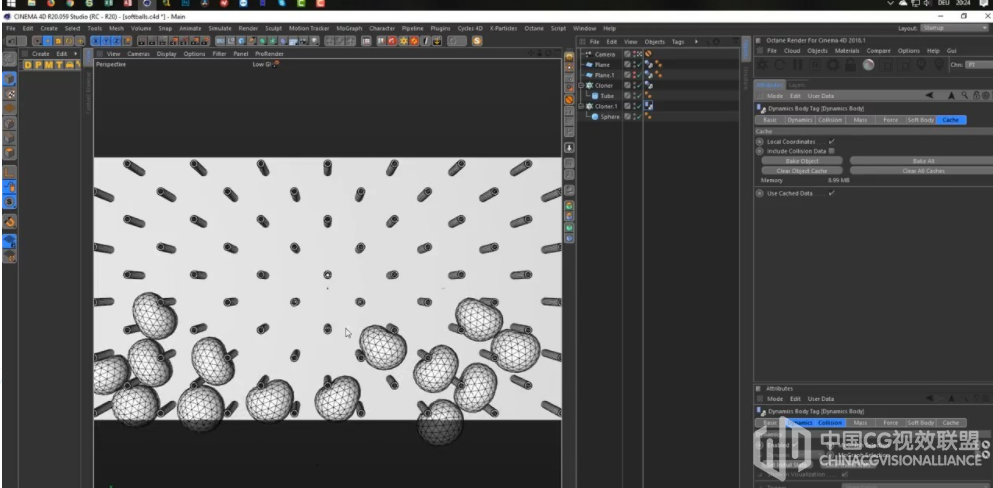Toggle Cloner.1 enable checkmark

pos(638,106)
